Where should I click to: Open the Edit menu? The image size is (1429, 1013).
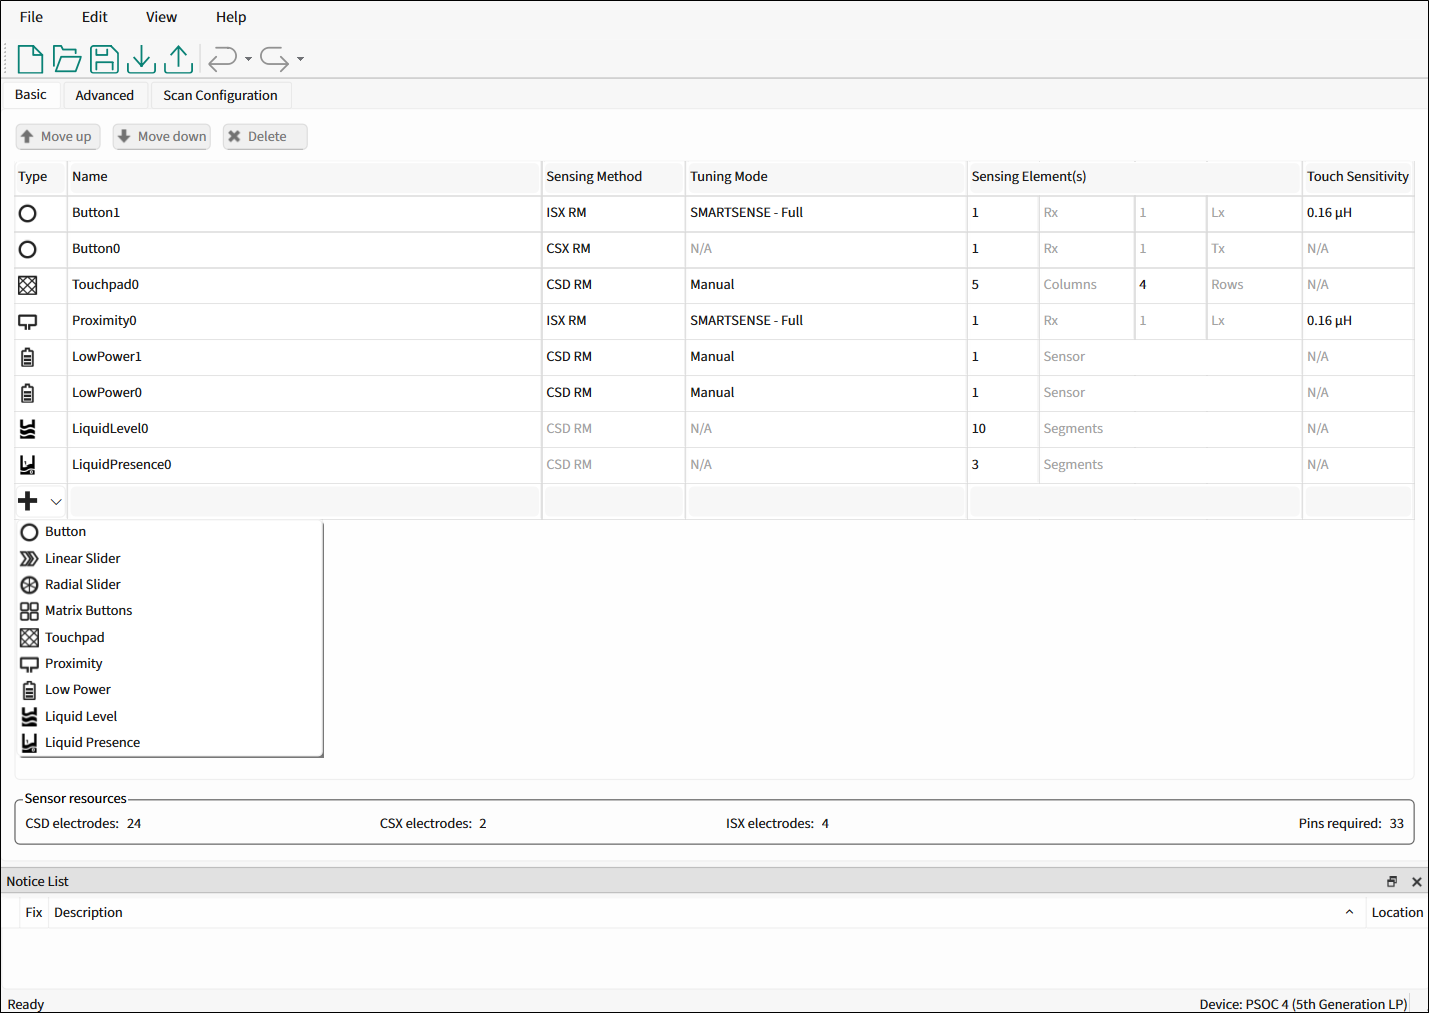[x=94, y=17]
